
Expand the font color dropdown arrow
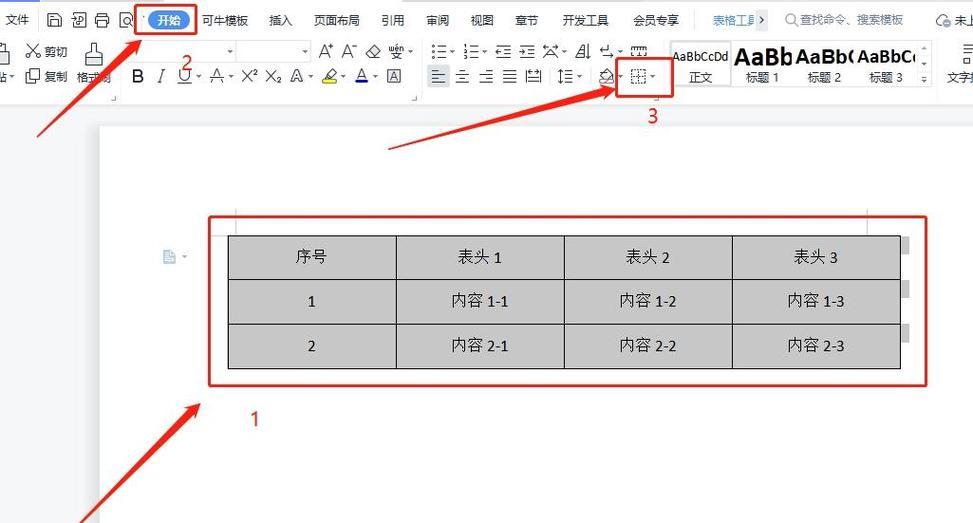tap(375, 77)
